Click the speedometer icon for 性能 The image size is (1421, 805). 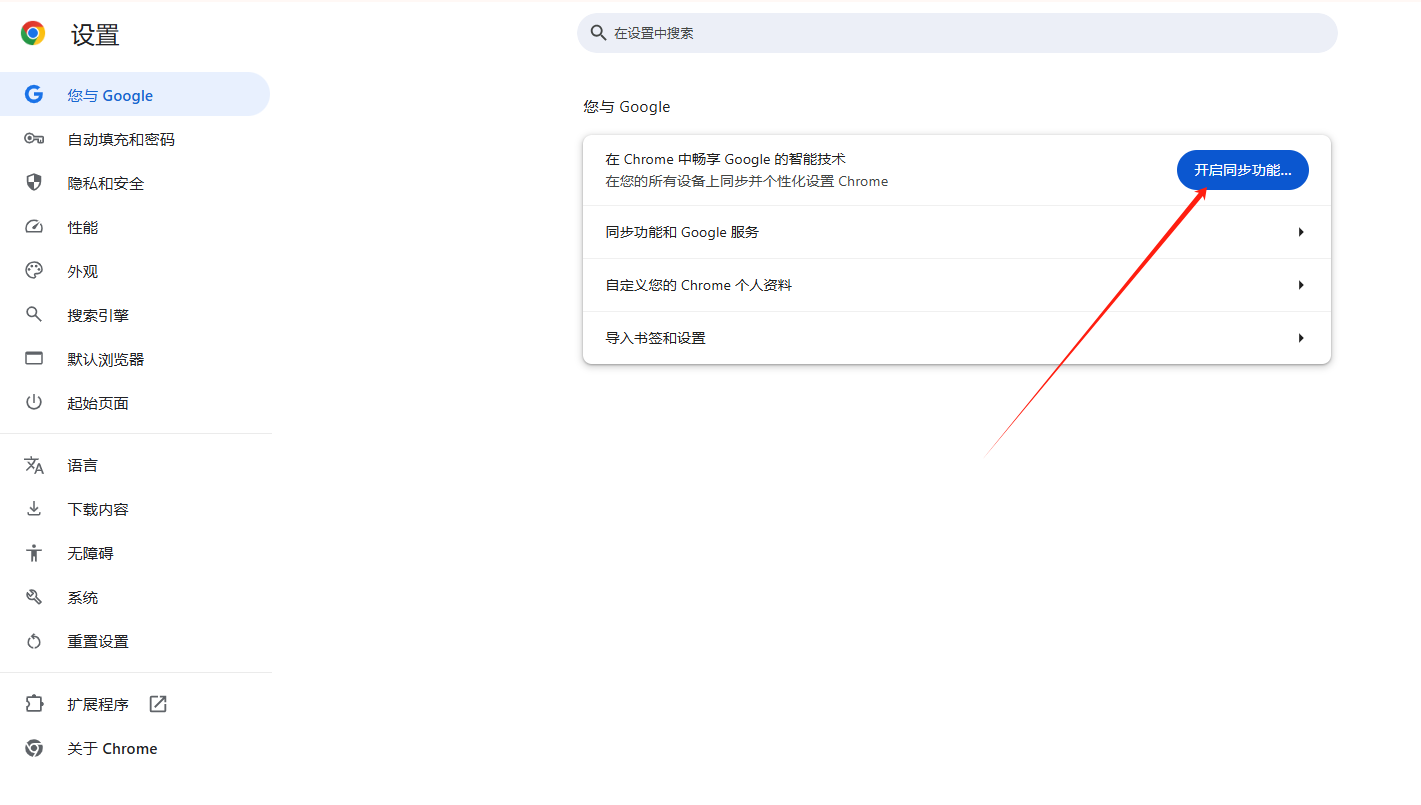(34, 227)
